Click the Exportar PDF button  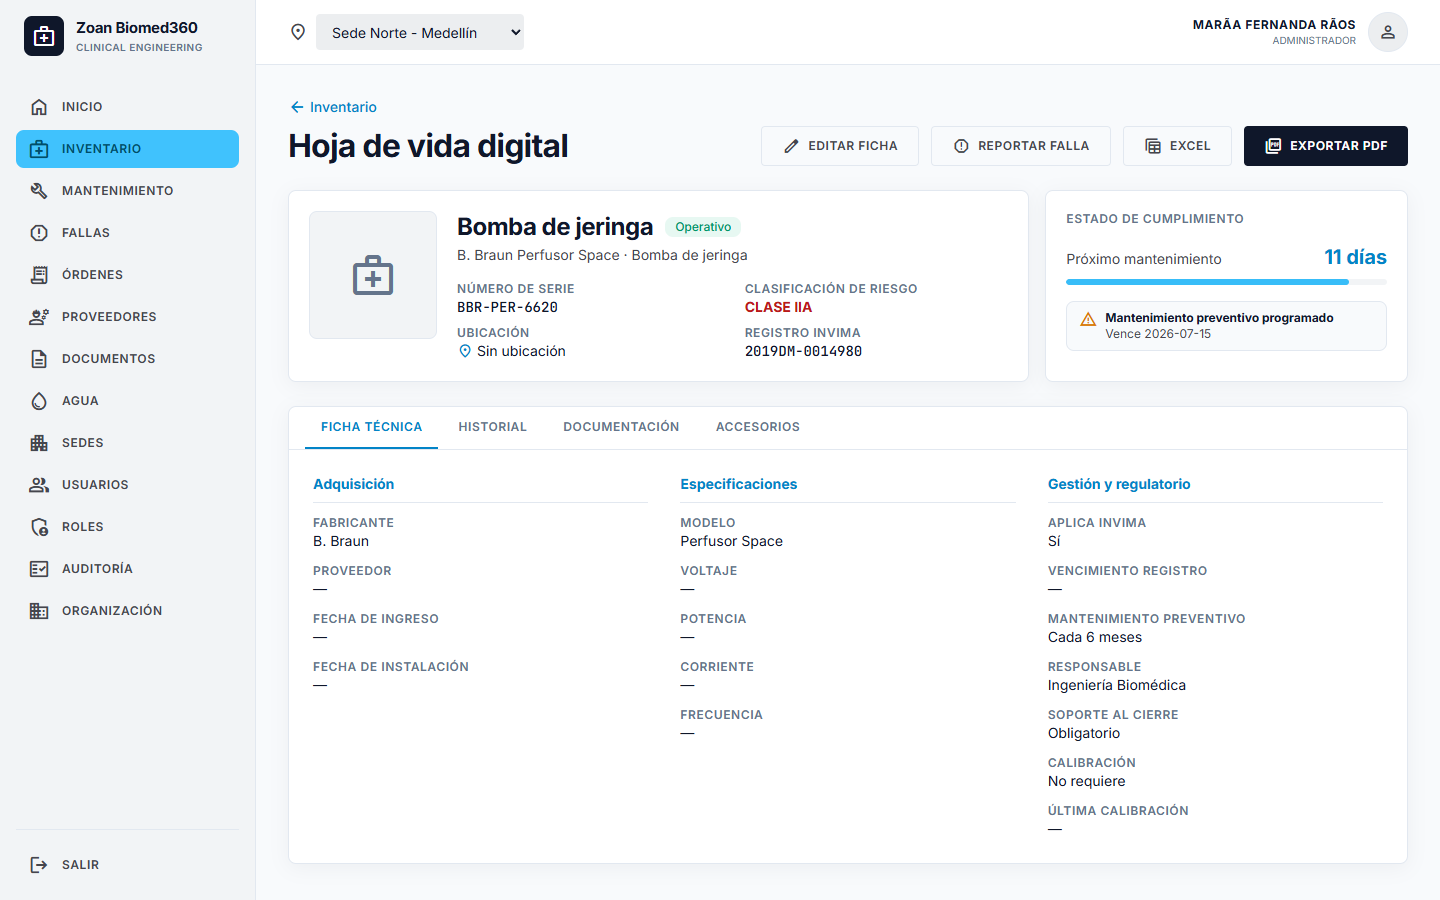[1326, 146]
